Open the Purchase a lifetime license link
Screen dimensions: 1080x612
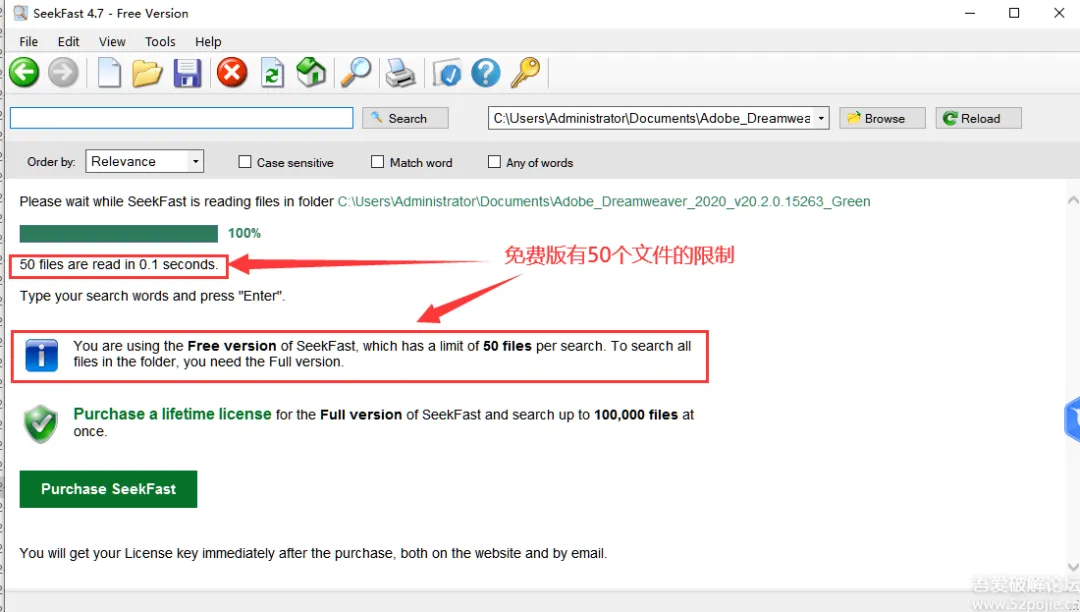172,414
